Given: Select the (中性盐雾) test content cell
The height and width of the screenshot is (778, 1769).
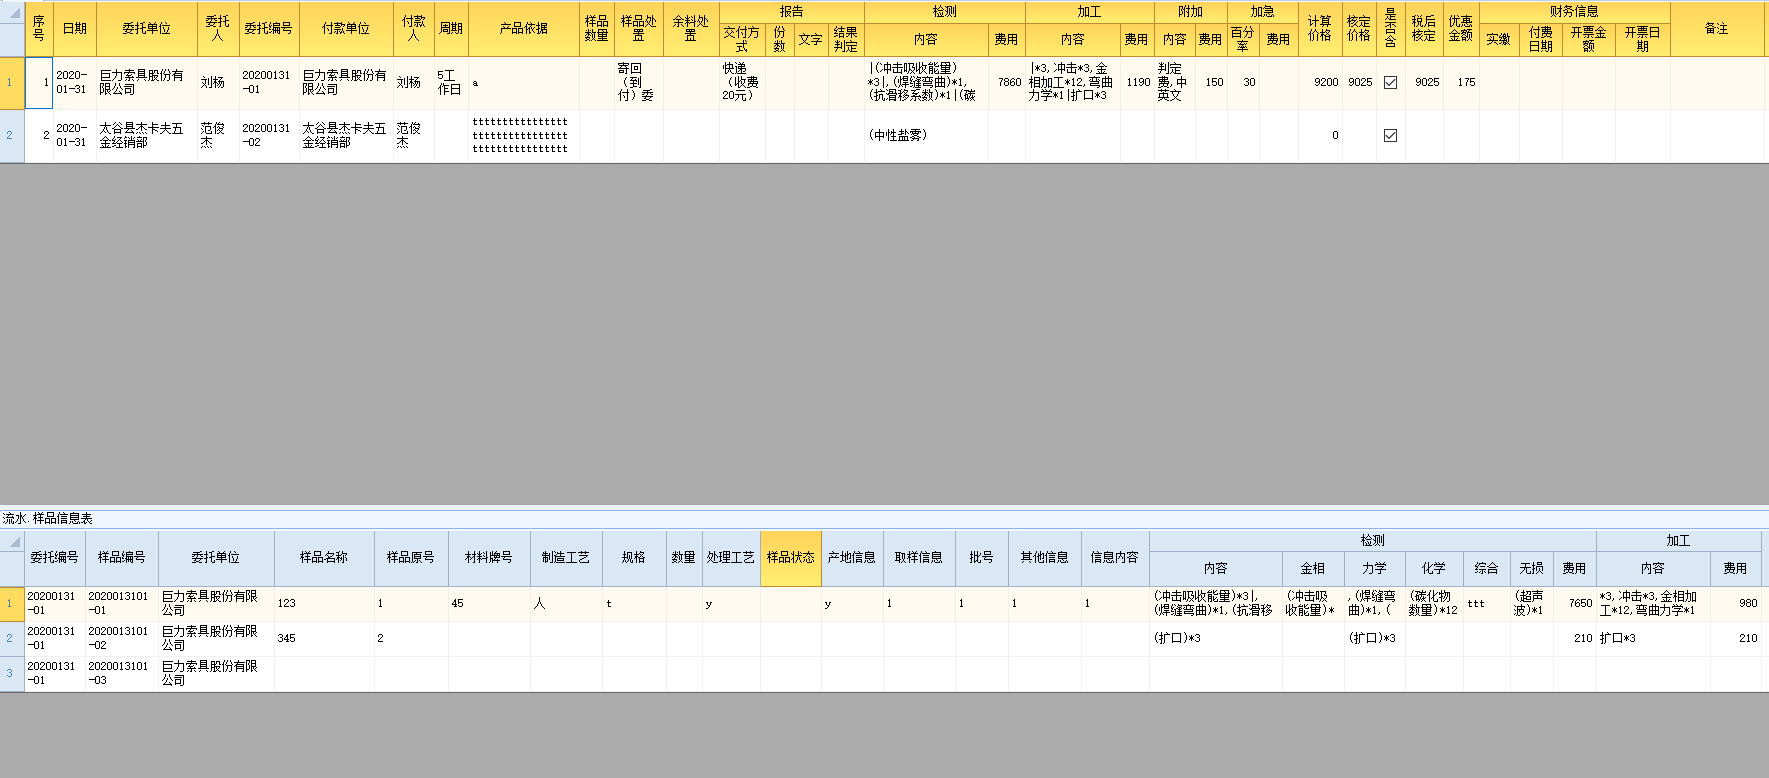Looking at the screenshot, I should [926, 136].
